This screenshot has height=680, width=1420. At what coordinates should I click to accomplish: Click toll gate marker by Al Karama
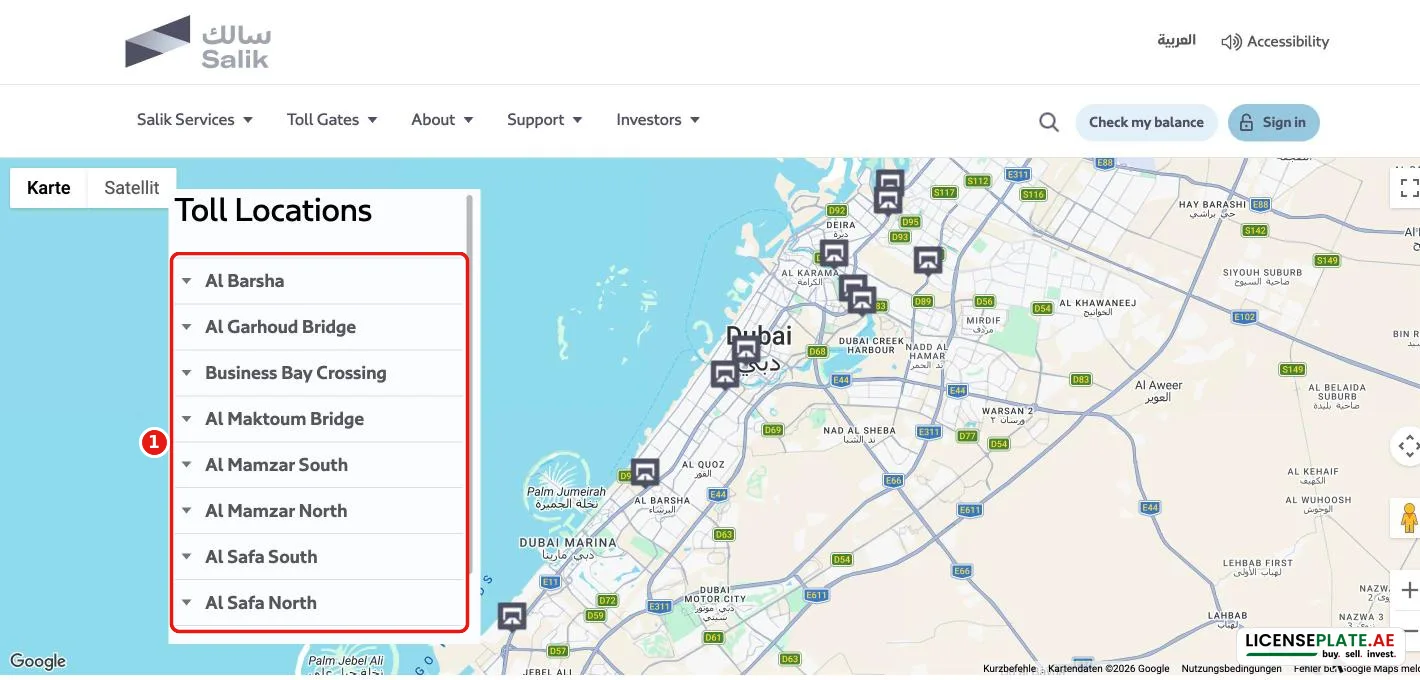coord(834,253)
